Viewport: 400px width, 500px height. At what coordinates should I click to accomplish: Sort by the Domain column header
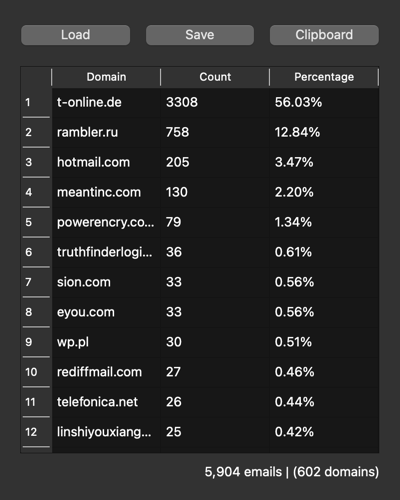[106, 77]
